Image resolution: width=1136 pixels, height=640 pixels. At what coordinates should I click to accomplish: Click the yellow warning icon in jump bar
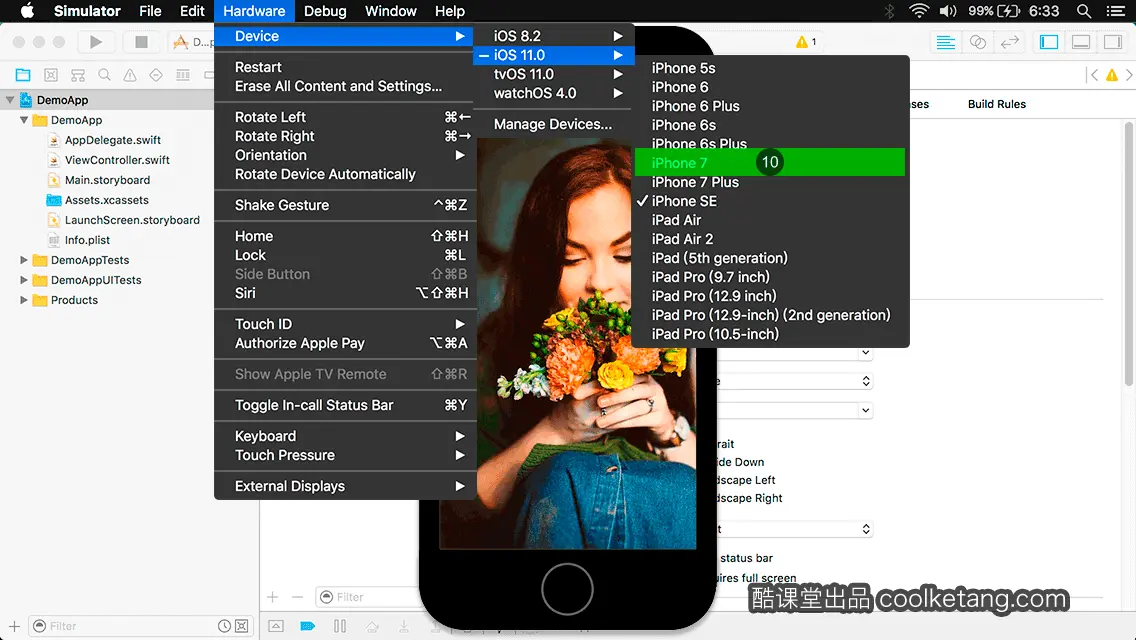[1111, 75]
